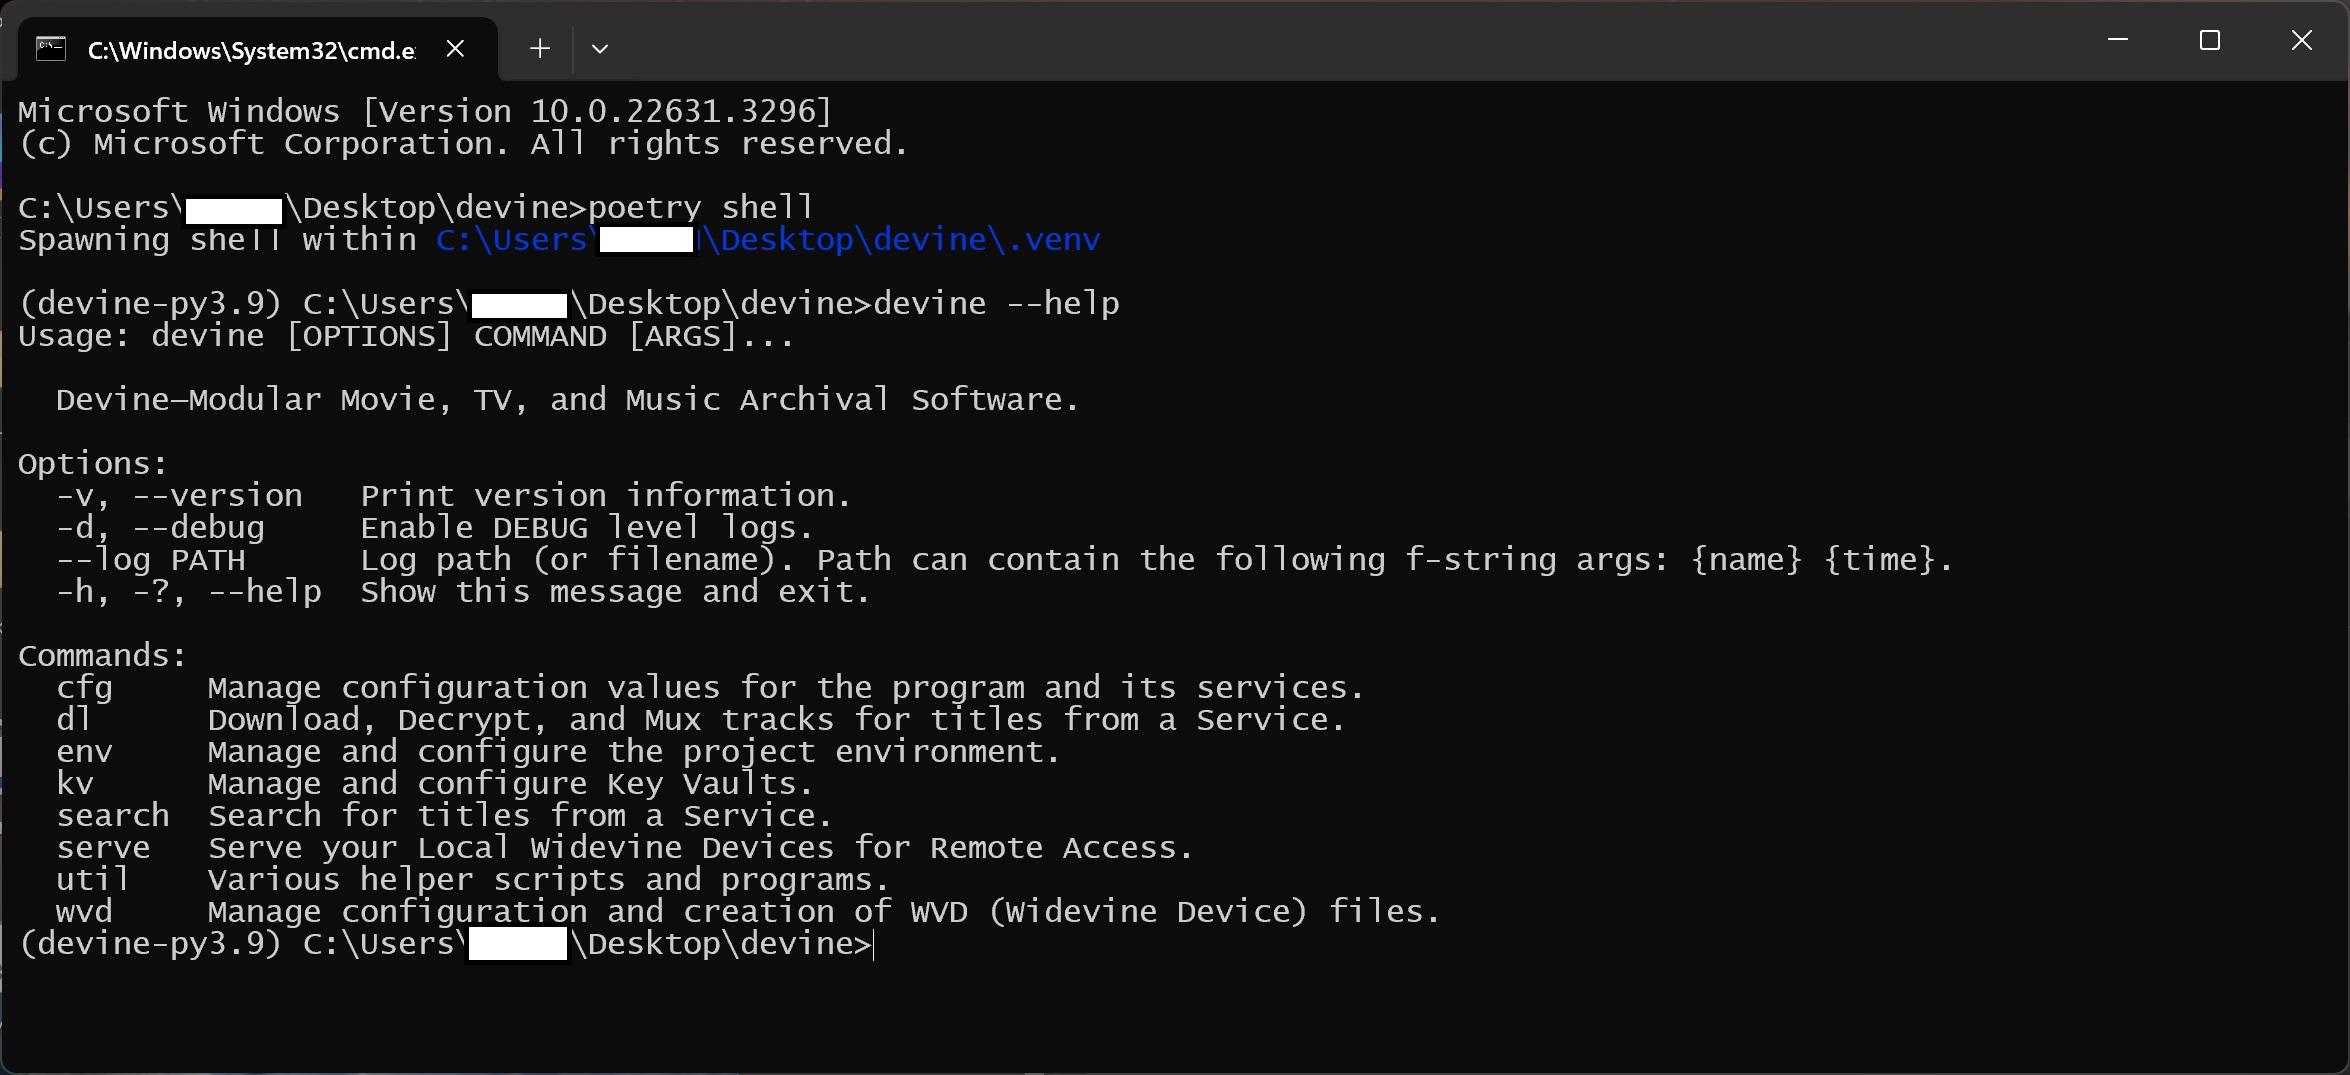Click the "serve" command name
Viewport: 2350px width, 1075px height.
[x=103, y=848]
